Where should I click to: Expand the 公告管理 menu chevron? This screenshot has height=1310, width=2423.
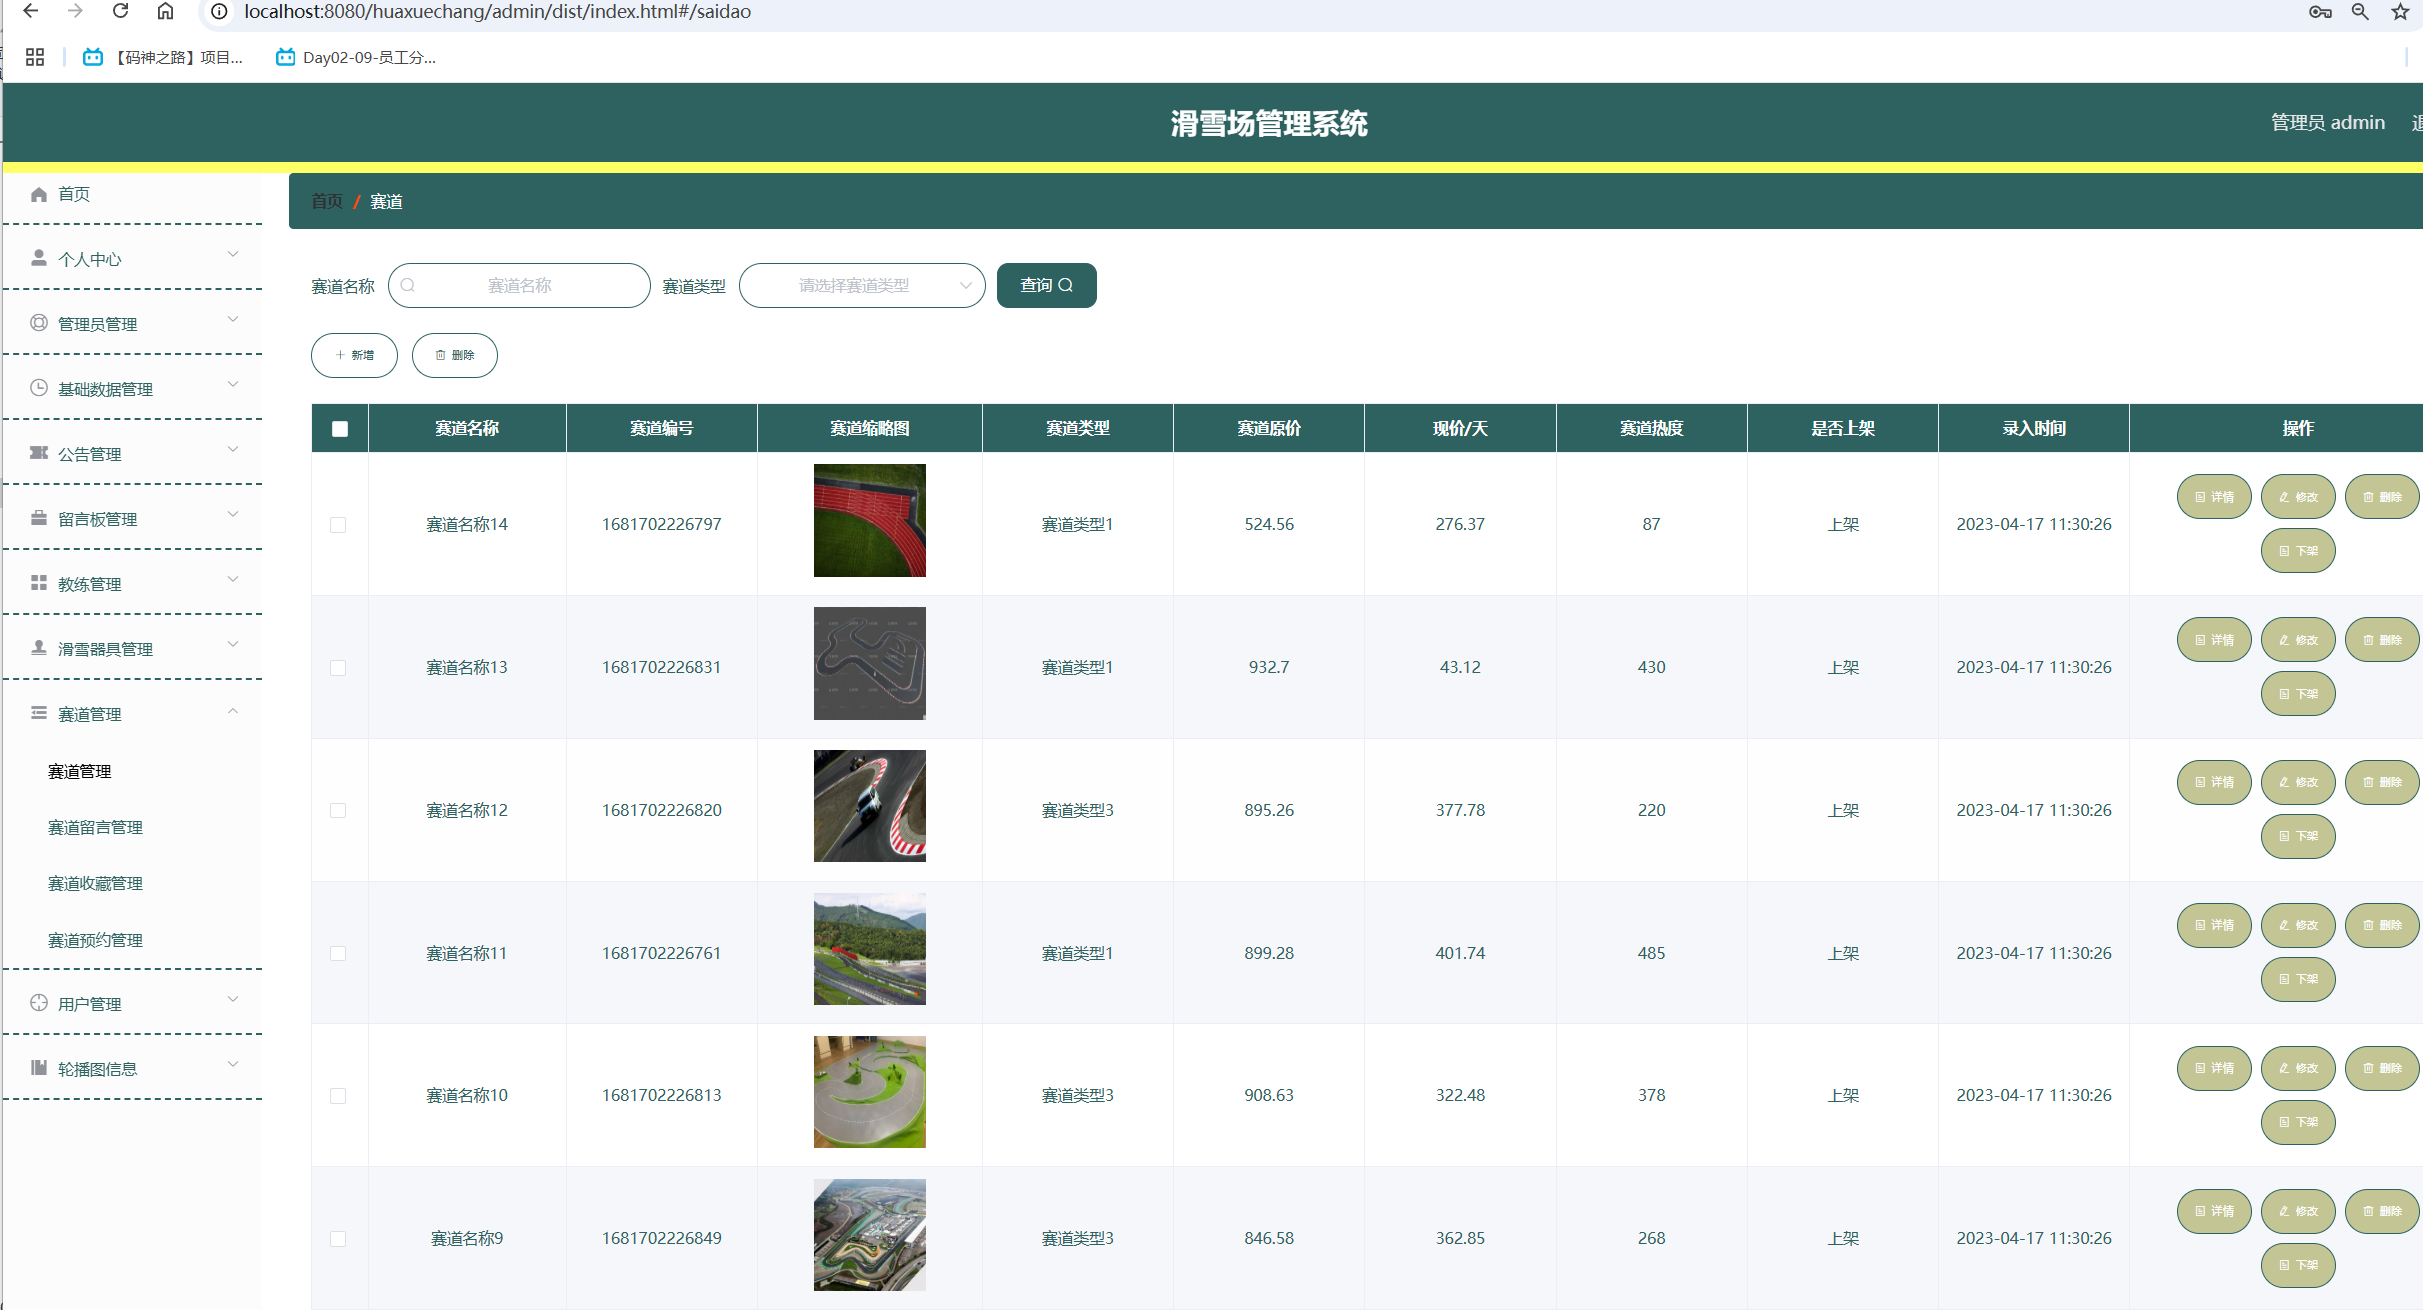coord(233,450)
